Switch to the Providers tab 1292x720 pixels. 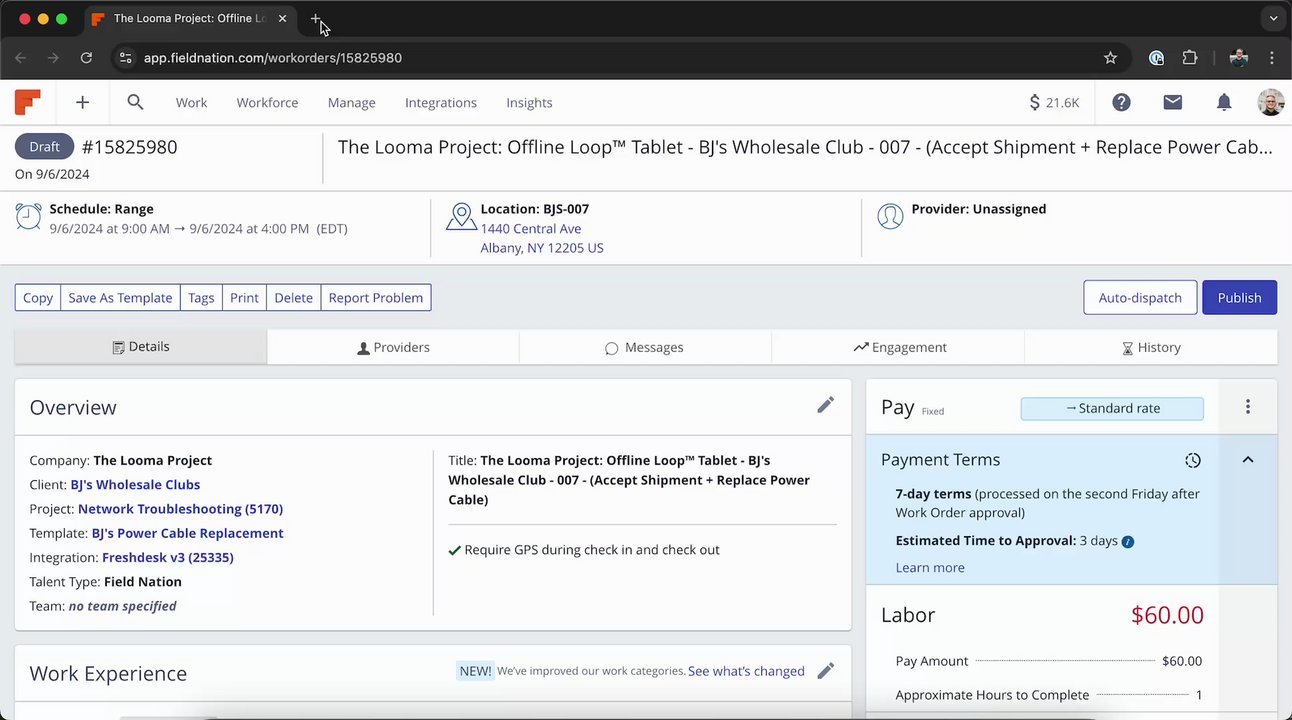click(x=393, y=347)
